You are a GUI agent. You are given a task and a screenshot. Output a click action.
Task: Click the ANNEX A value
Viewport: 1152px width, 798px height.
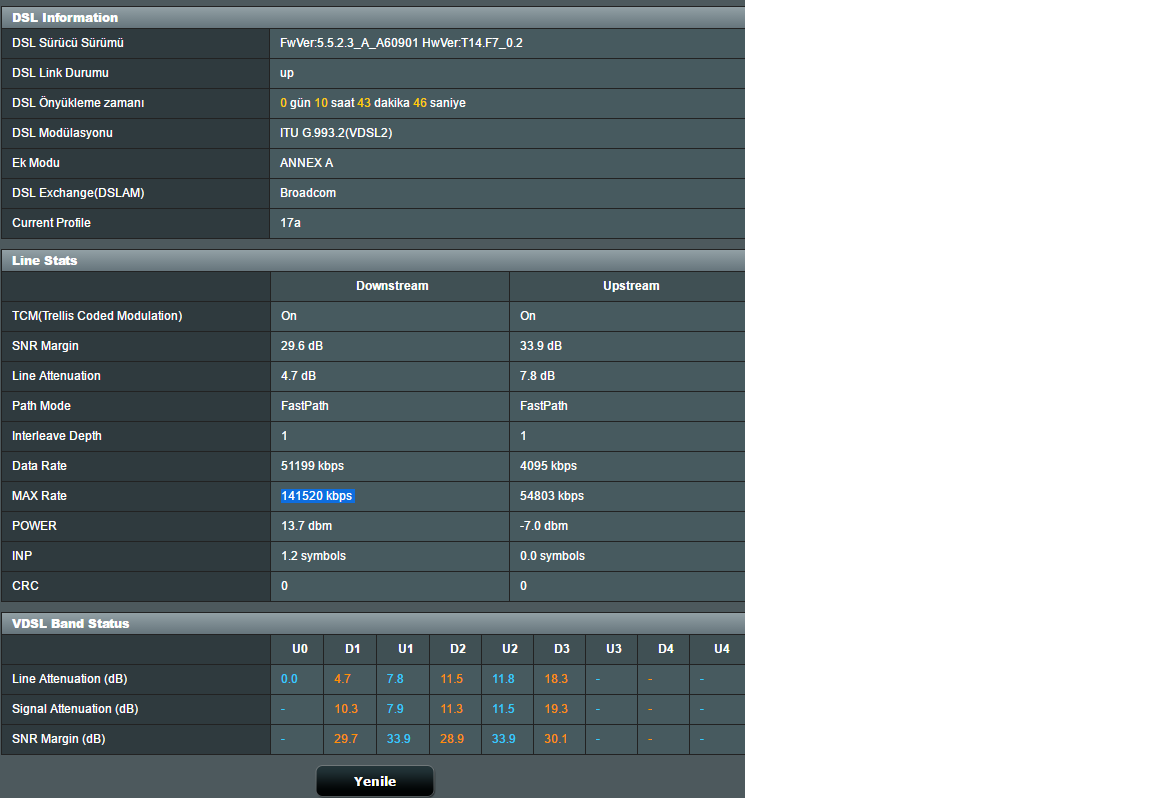point(306,163)
